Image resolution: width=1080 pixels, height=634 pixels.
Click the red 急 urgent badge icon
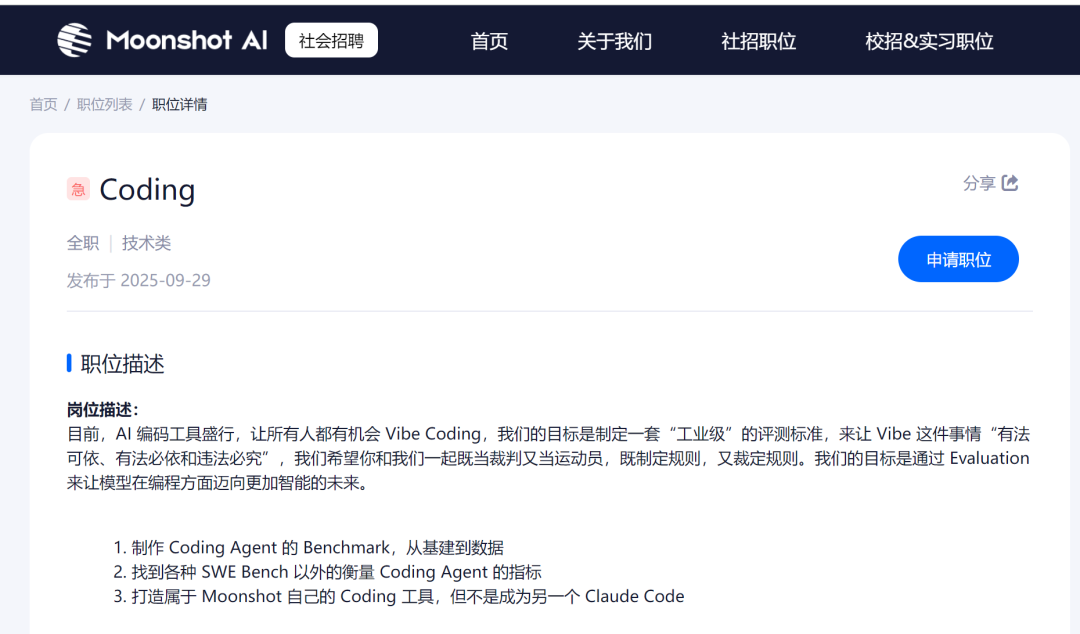coord(78,189)
